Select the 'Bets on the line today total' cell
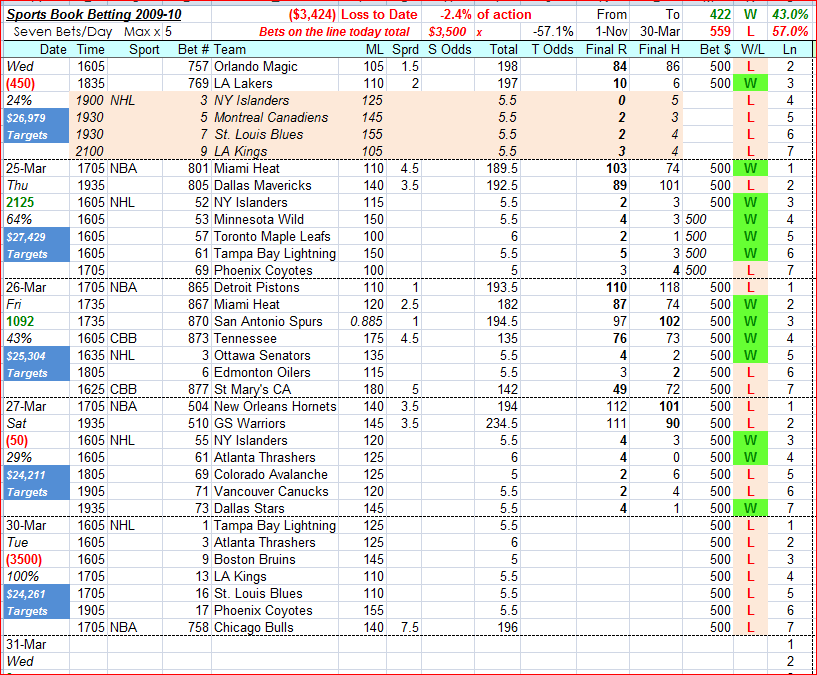Viewport: 817px width, 675px height. [335, 32]
